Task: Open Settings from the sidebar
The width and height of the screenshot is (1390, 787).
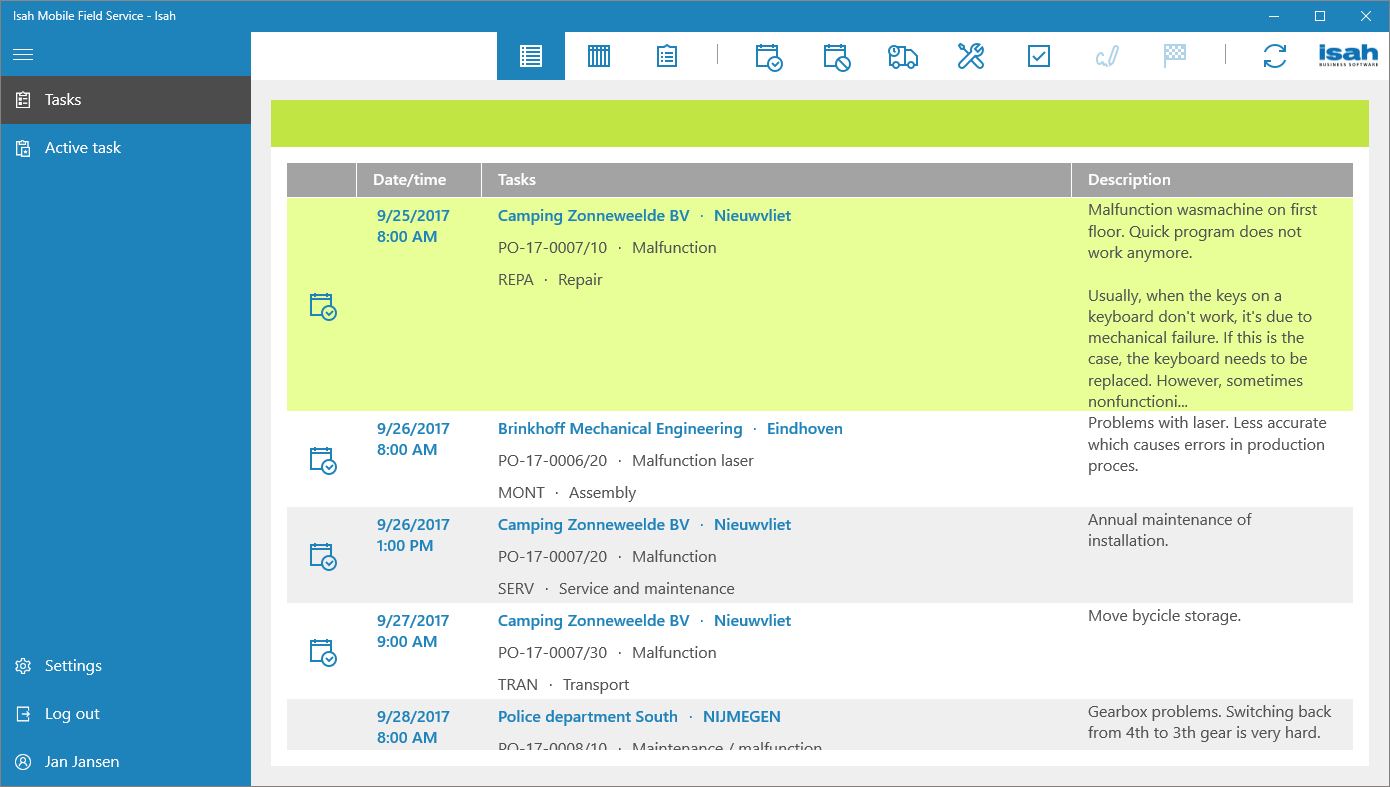Action: (x=72, y=665)
